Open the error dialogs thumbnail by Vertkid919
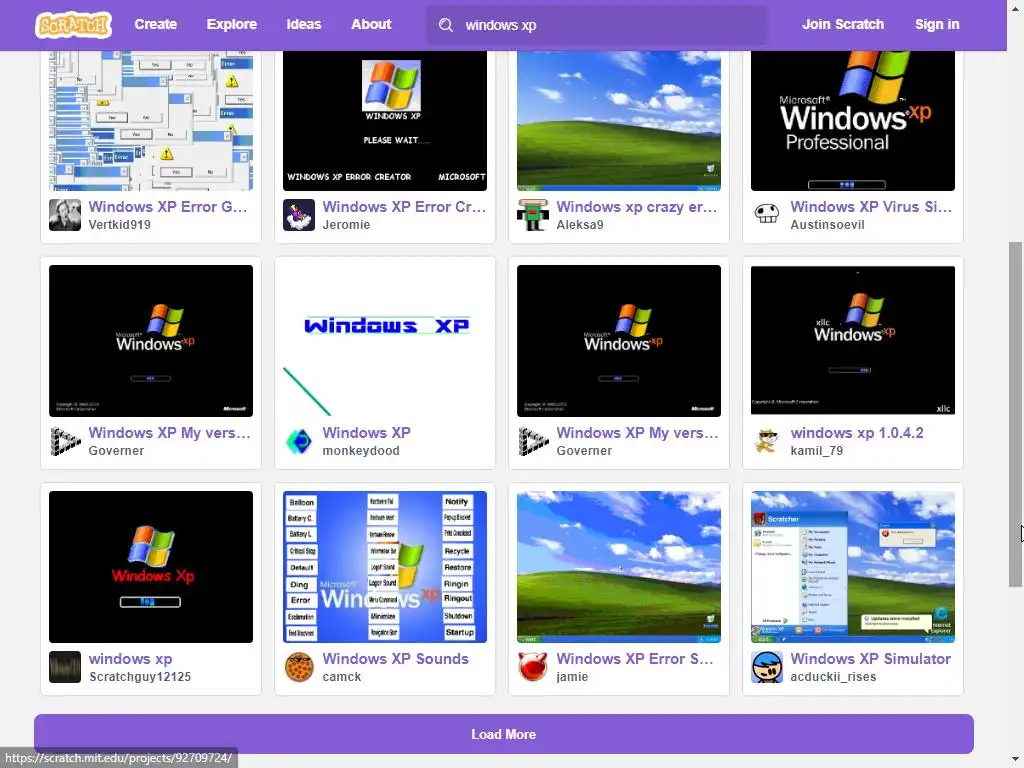The width and height of the screenshot is (1024, 768). (151, 121)
